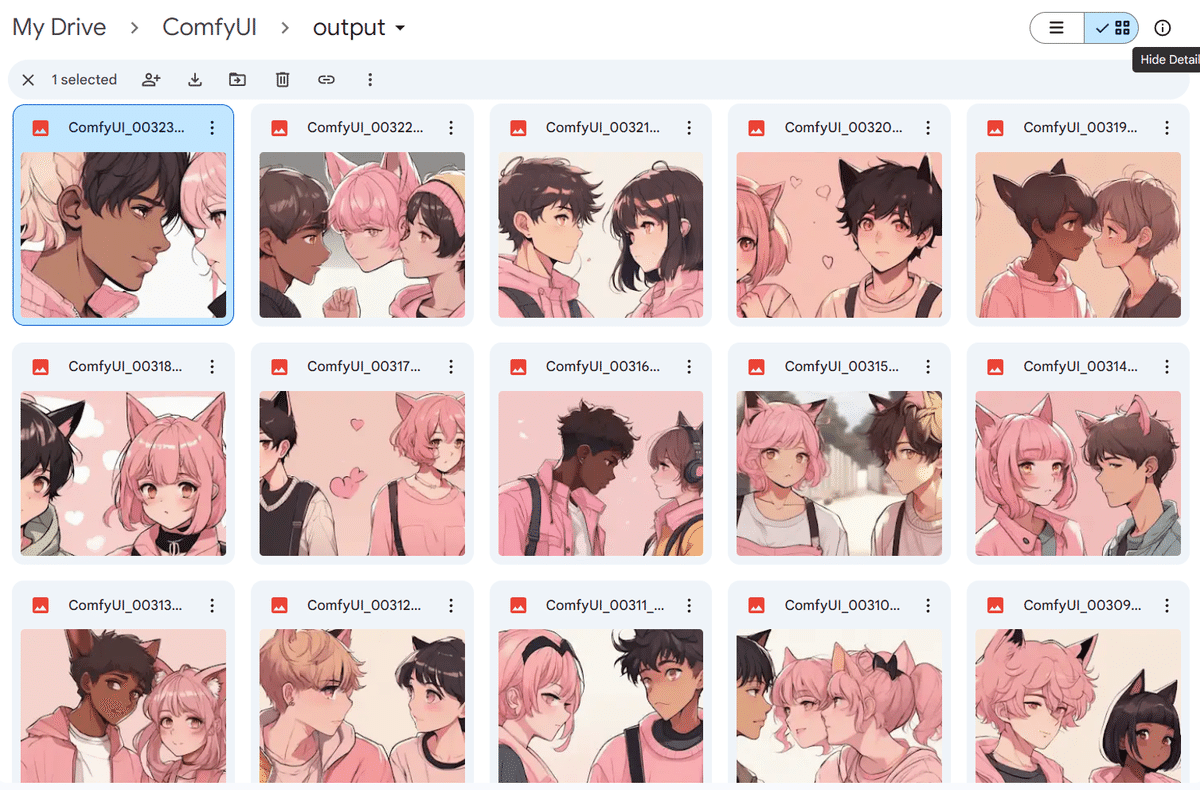Image resolution: width=1200 pixels, height=790 pixels.
Task: Click the Share (add person) icon
Action: (151, 80)
